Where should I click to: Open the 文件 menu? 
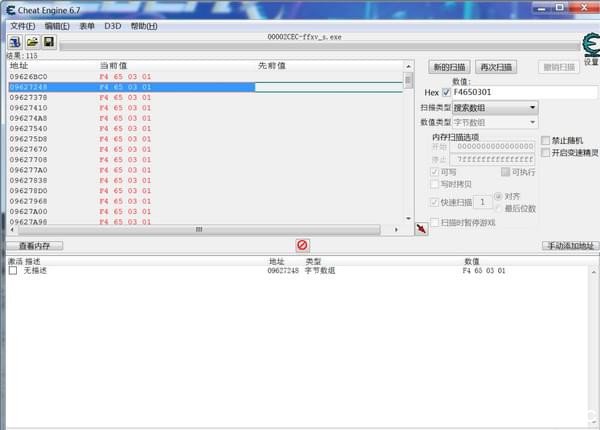[22, 25]
